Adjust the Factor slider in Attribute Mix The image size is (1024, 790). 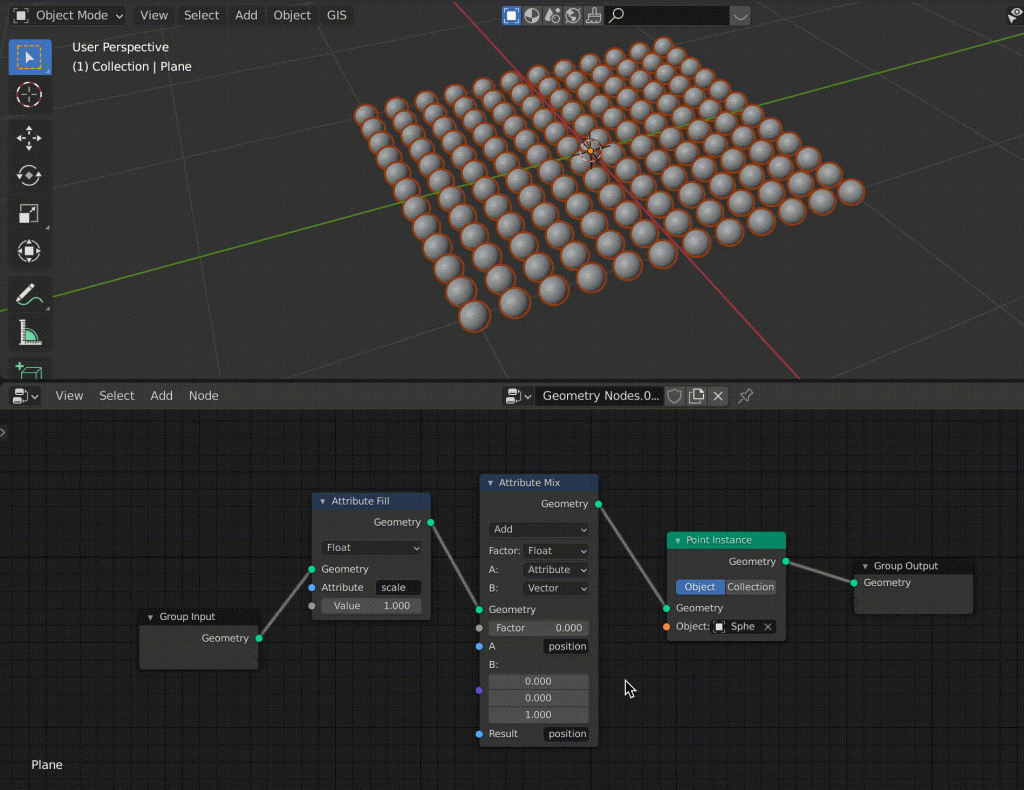539,628
